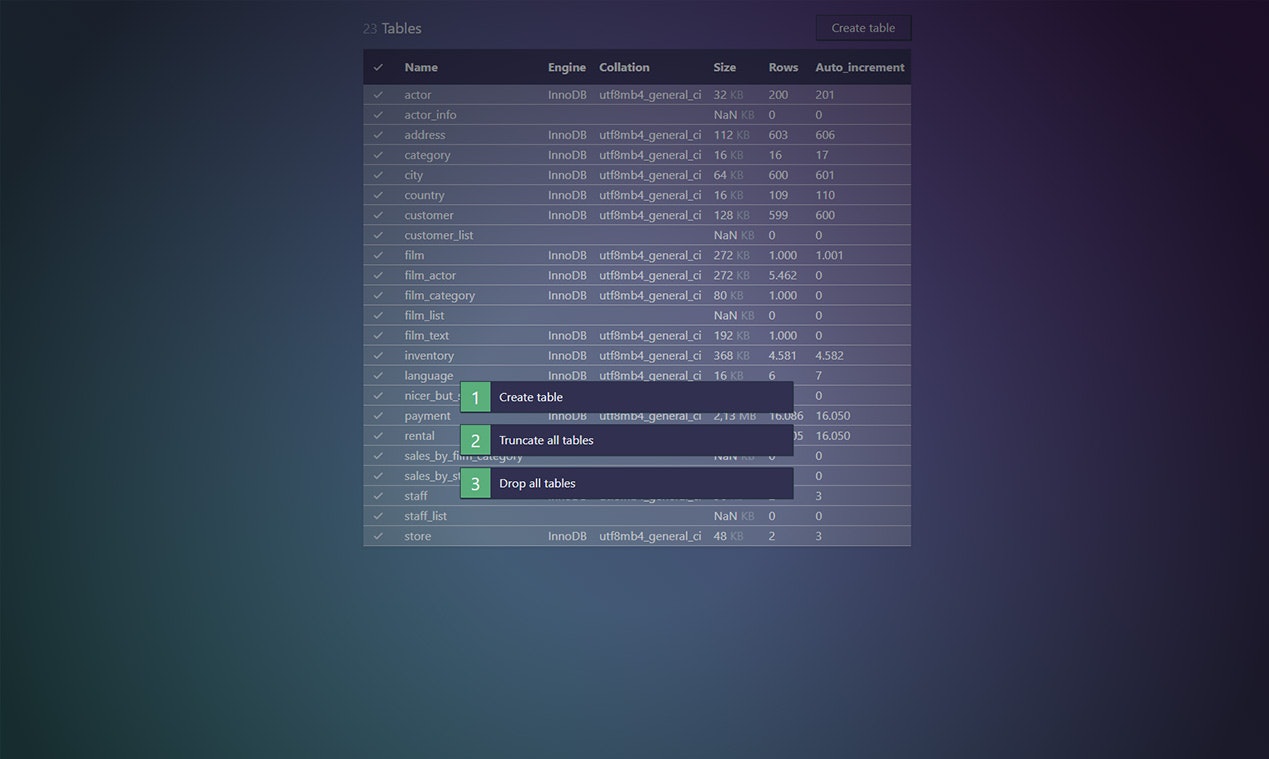The width and height of the screenshot is (1269, 759).
Task: Open the country table
Action: click(x=424, y=195)
